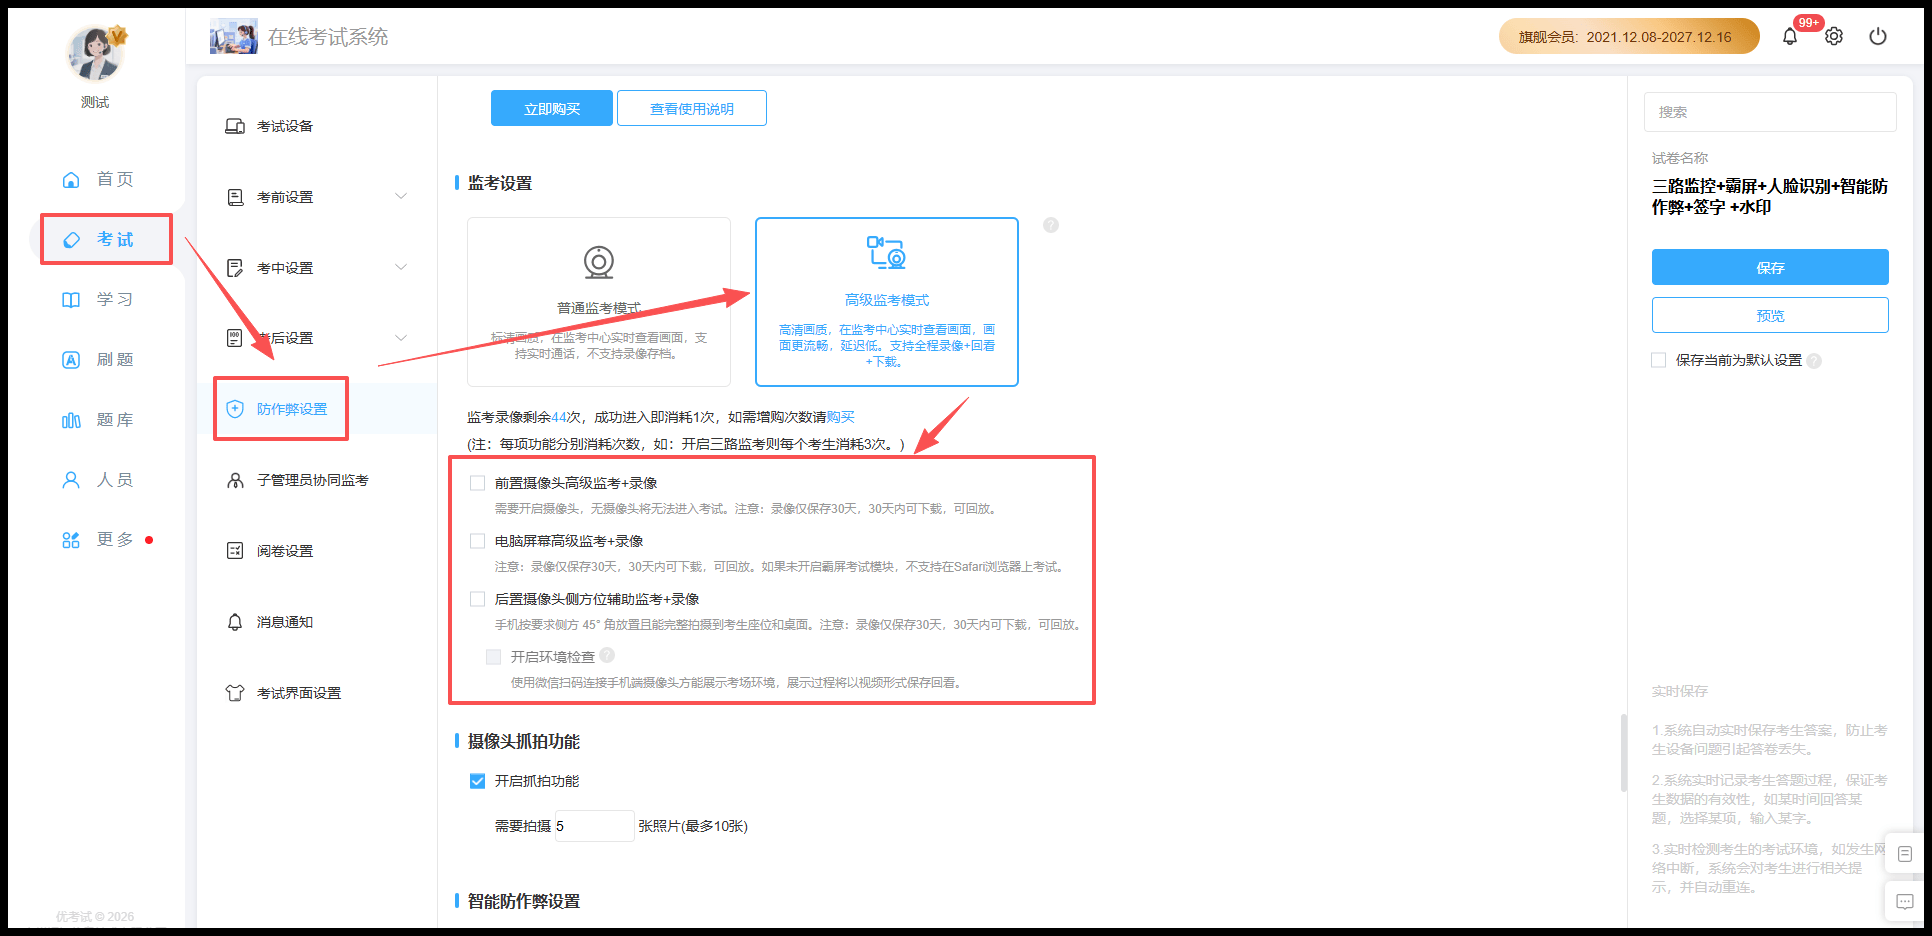Click the 学习 book icon

[71, 299]
